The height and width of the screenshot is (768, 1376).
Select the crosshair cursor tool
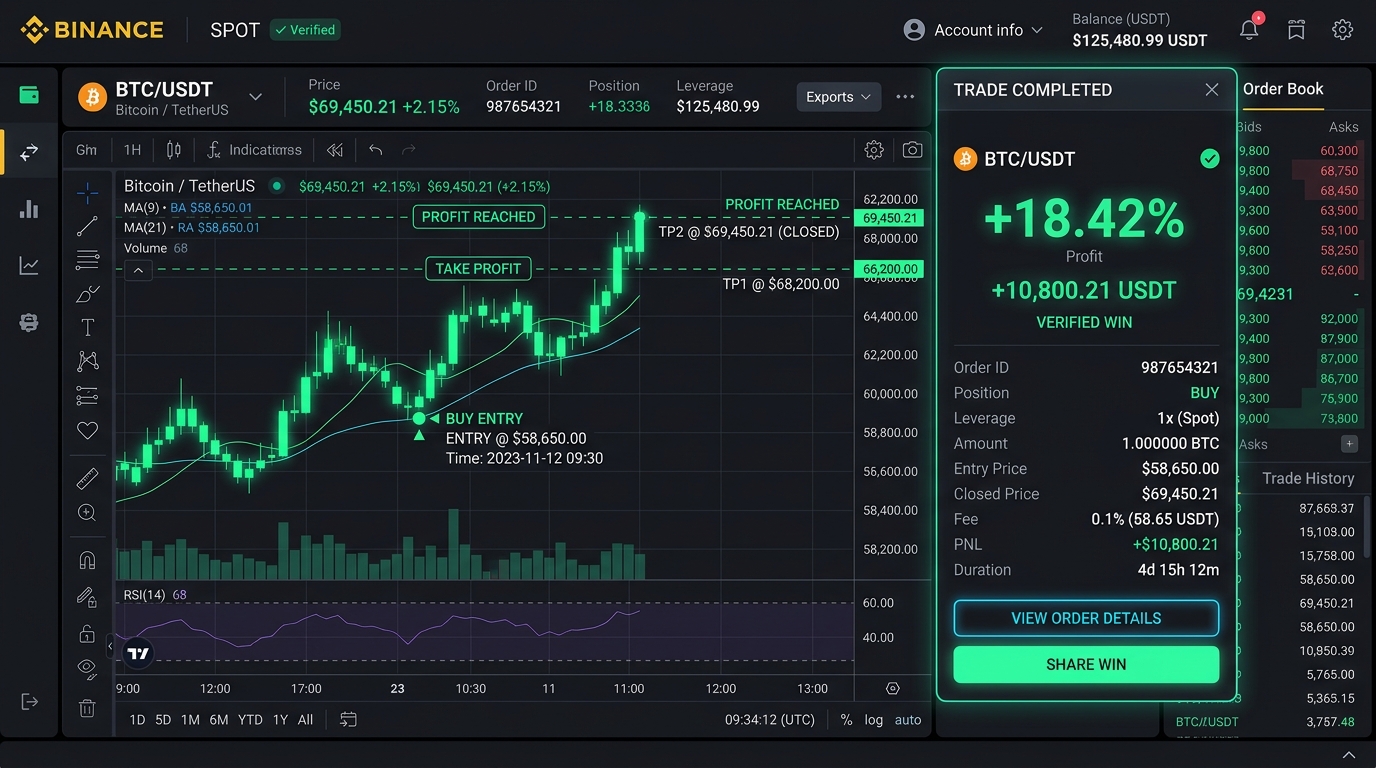(87, 192)
